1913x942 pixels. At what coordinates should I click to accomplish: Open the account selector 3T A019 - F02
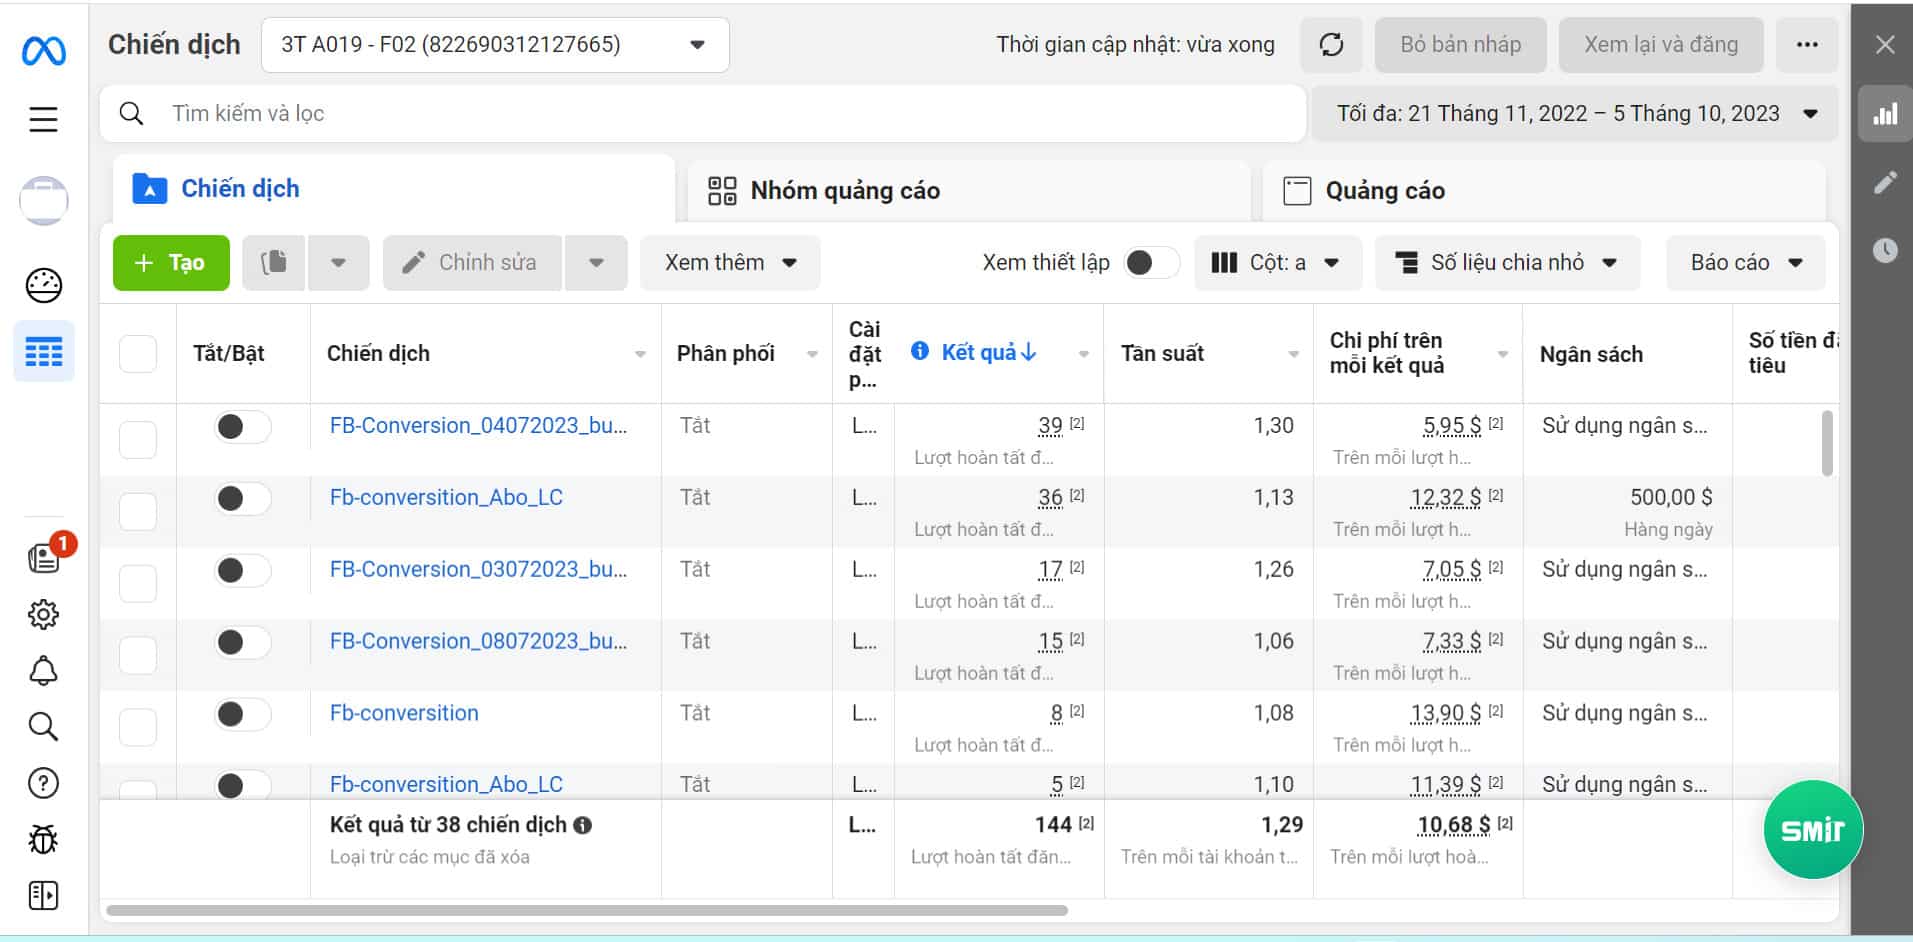pyautogui.click(x=495, y=45)
